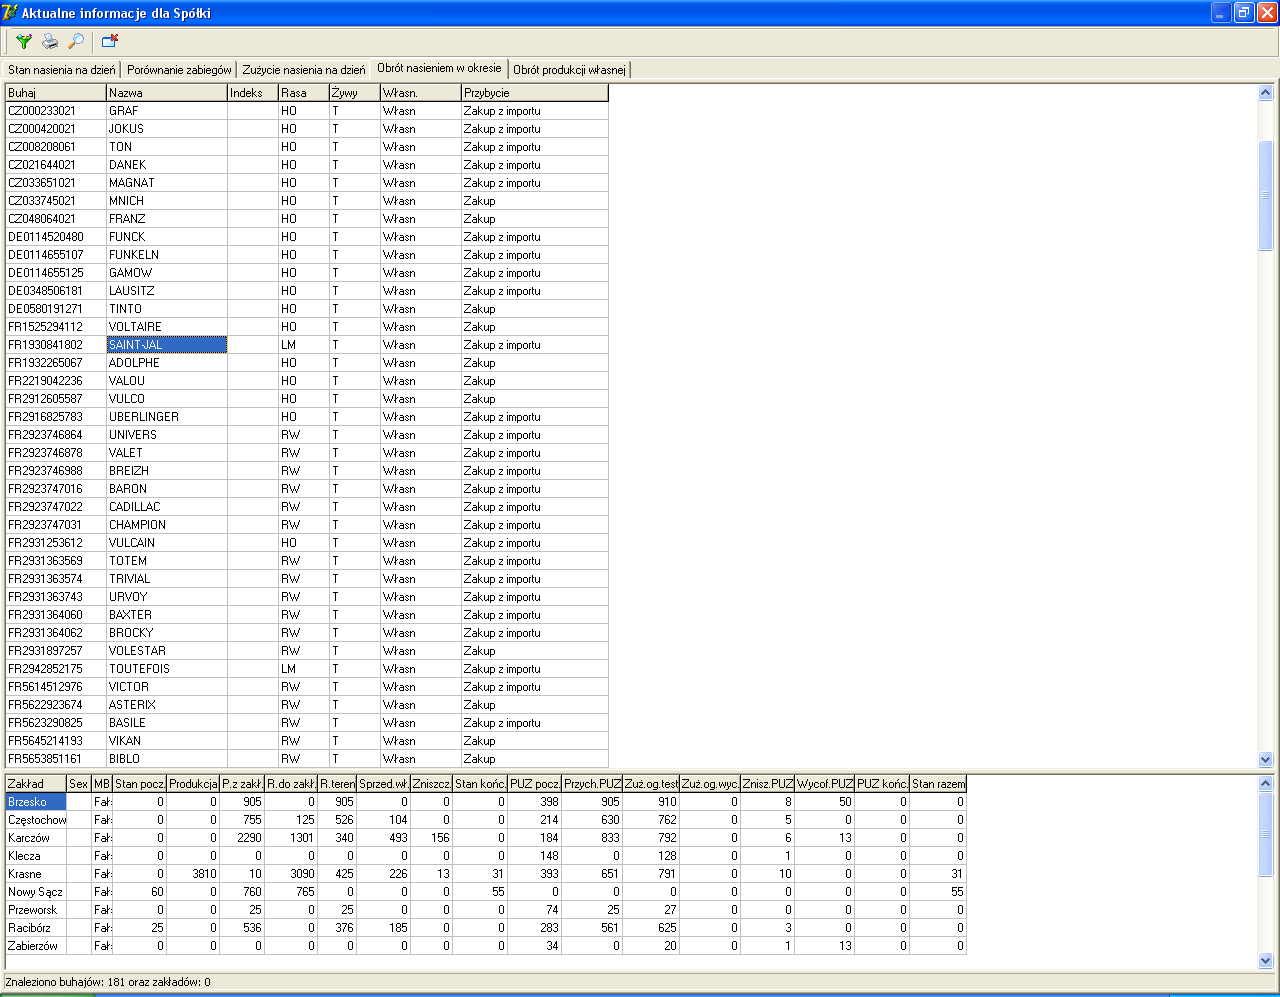Click the value 3810 in Krasne row
The width and height of the screenshot is (1280, 997).
(193, 874)
